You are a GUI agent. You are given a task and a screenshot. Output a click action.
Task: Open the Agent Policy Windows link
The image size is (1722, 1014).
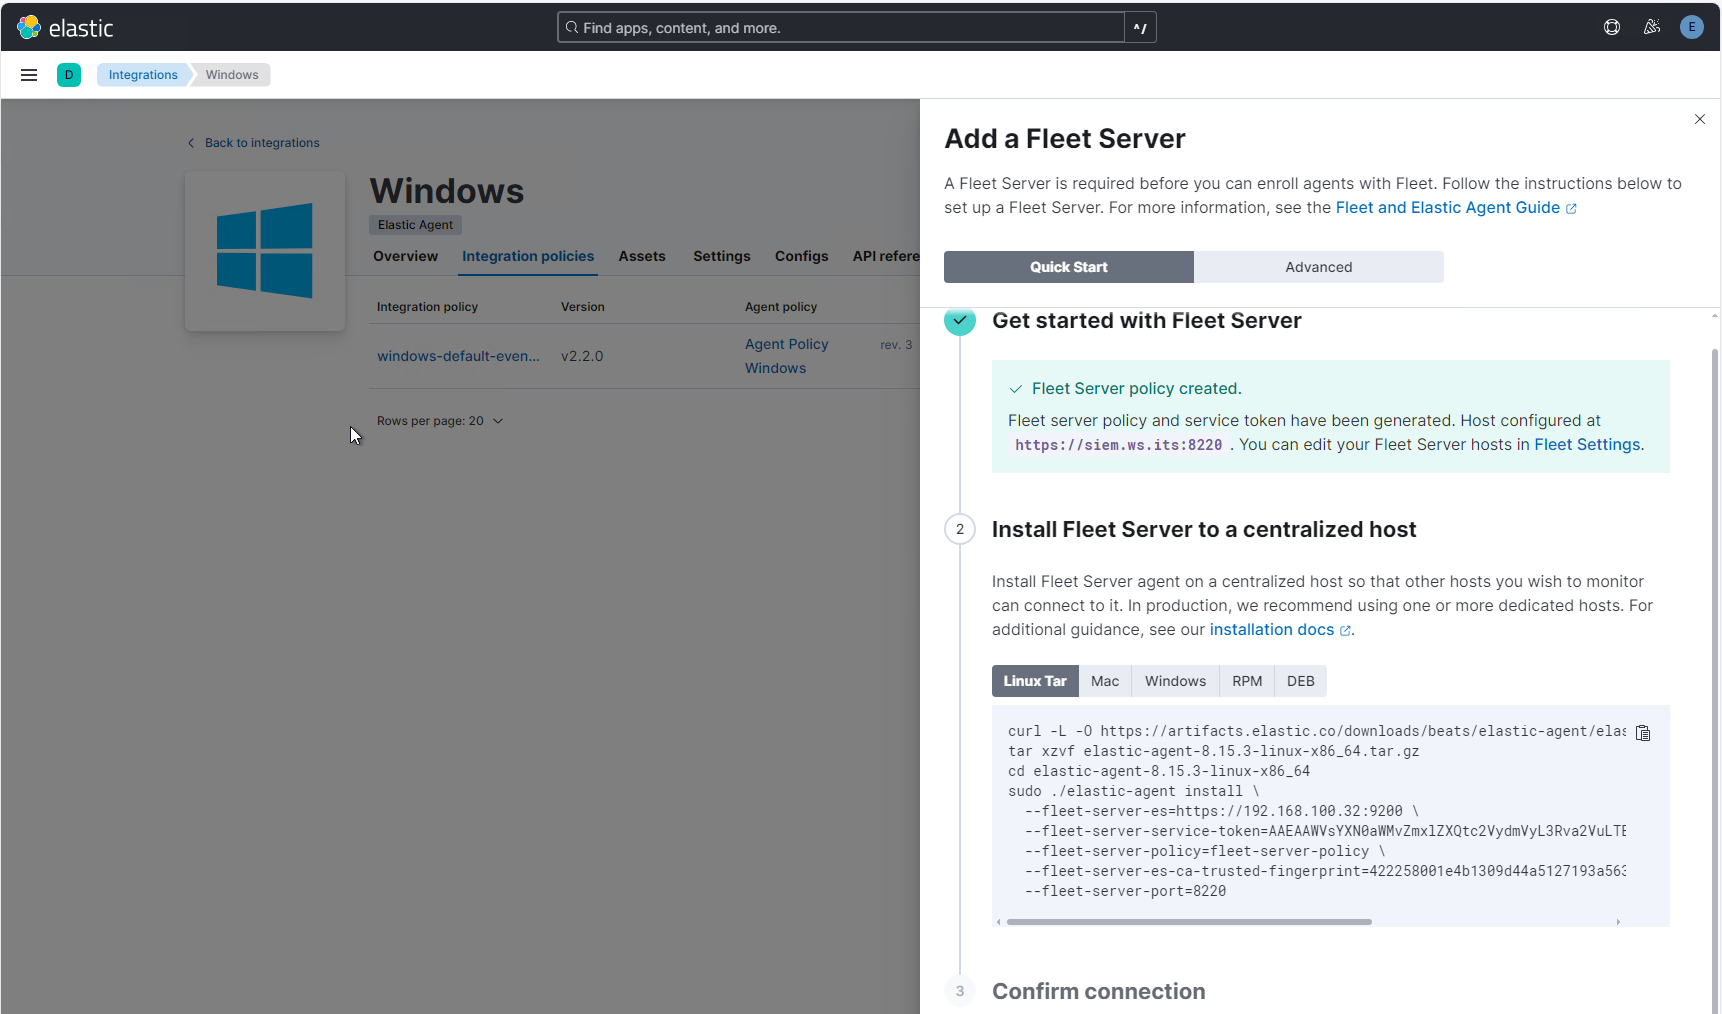pos(787,356)
